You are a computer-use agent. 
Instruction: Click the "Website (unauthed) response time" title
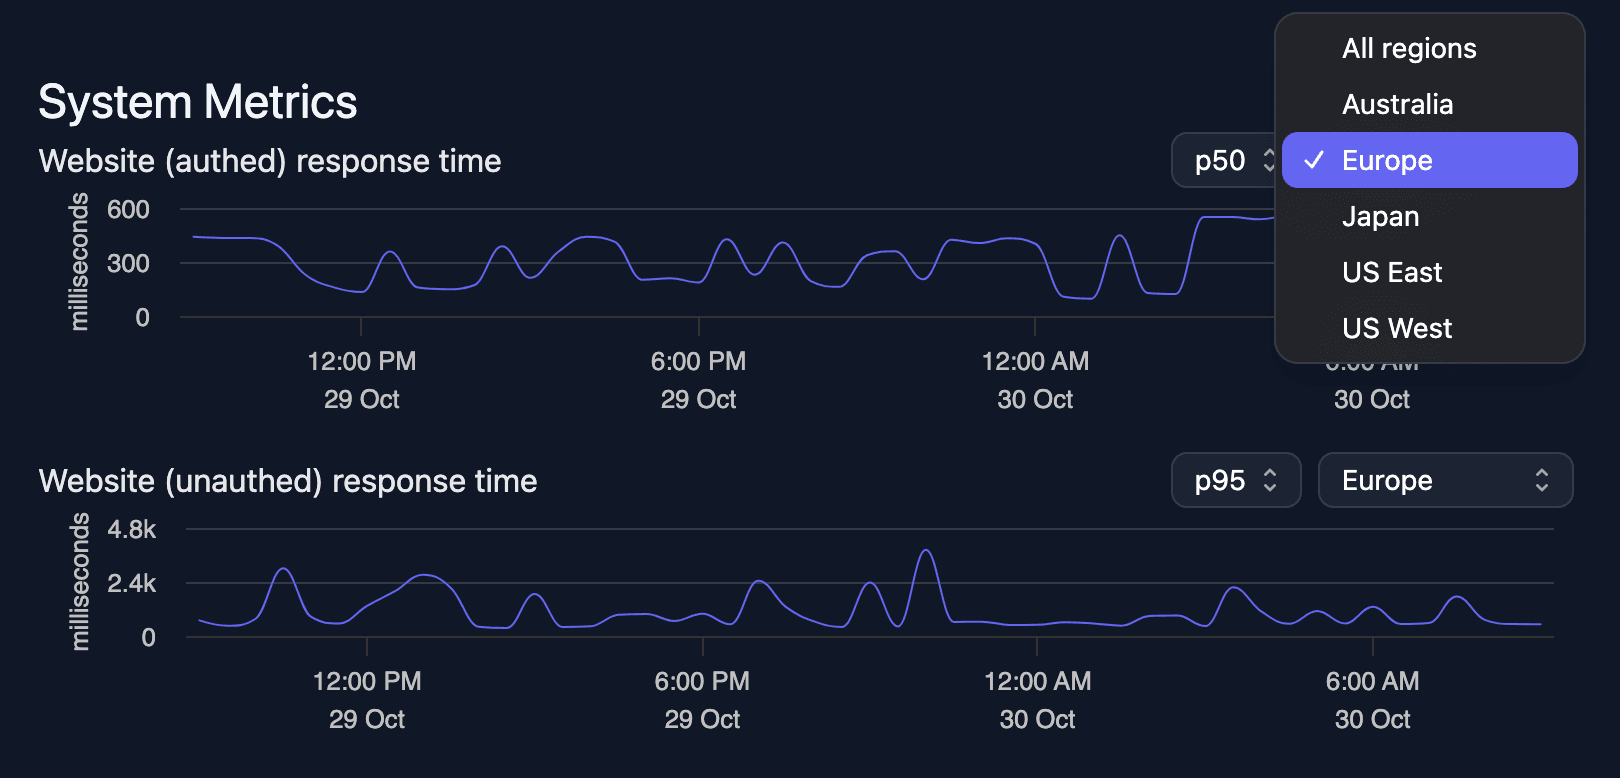coord(288,481)
